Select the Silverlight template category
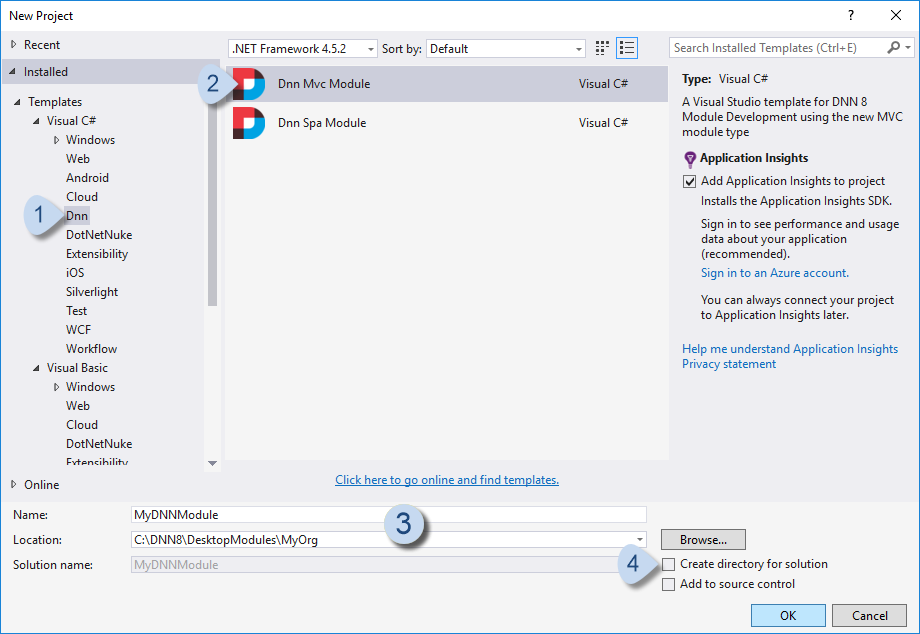Image resolution: width=920 pixels, height=634 pixels. pyautogui.click(x=92, y=291)
